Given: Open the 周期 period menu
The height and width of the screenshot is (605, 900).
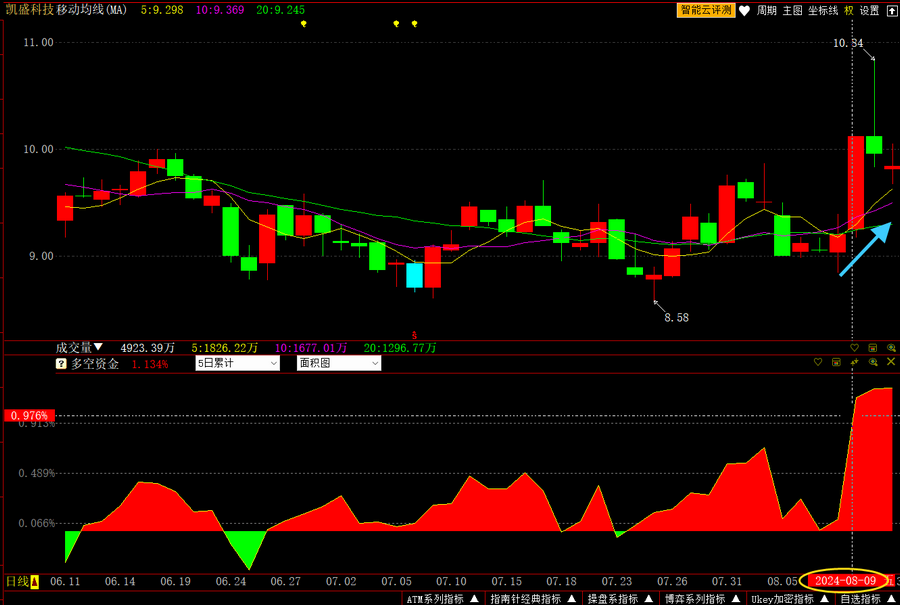Looking at the screenshot, I should (766, 10).
